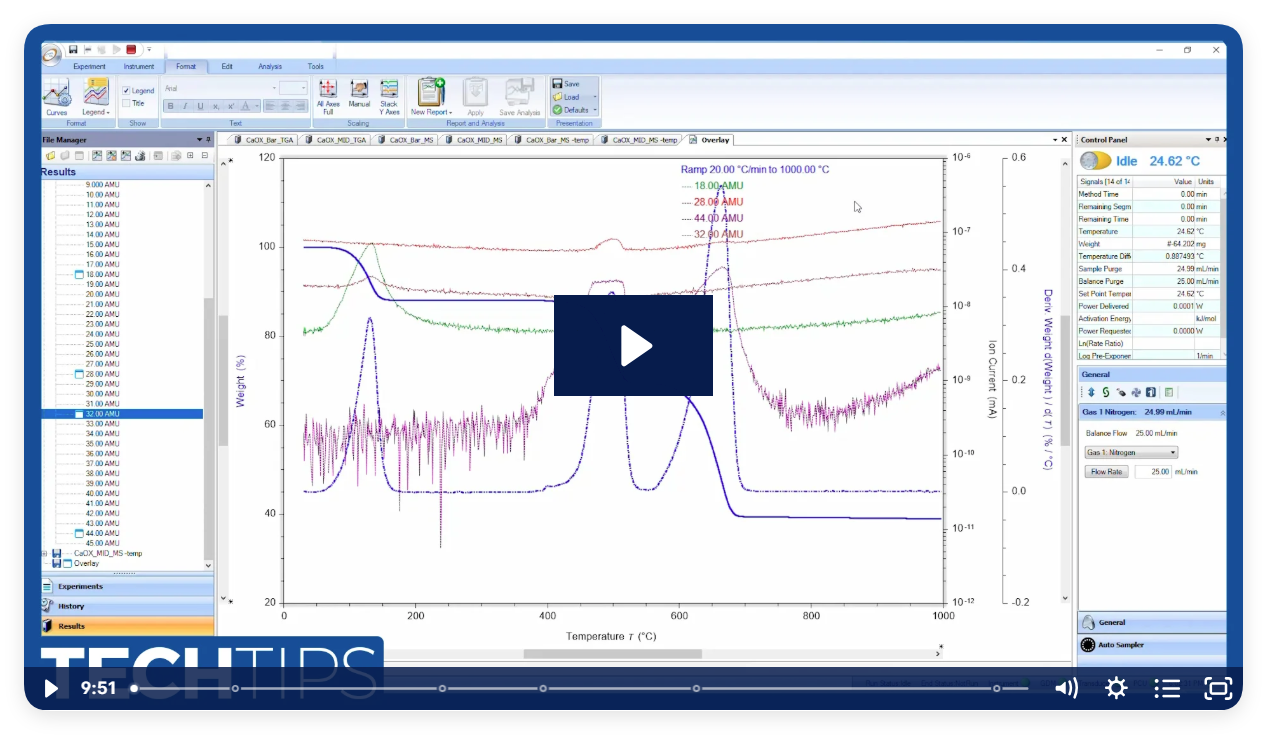Uncheck the Legend checkbox
This screenshot has height=735, width=1267.
(x=126, y=91)
